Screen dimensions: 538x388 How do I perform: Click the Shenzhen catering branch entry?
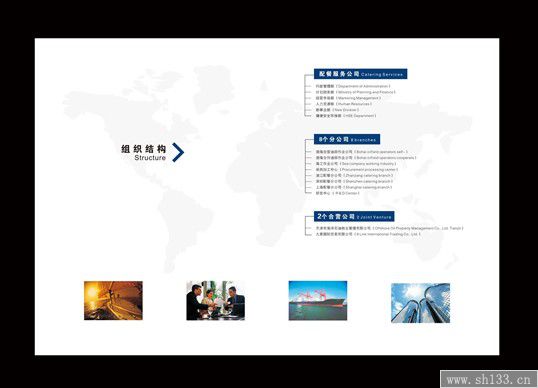354,181
